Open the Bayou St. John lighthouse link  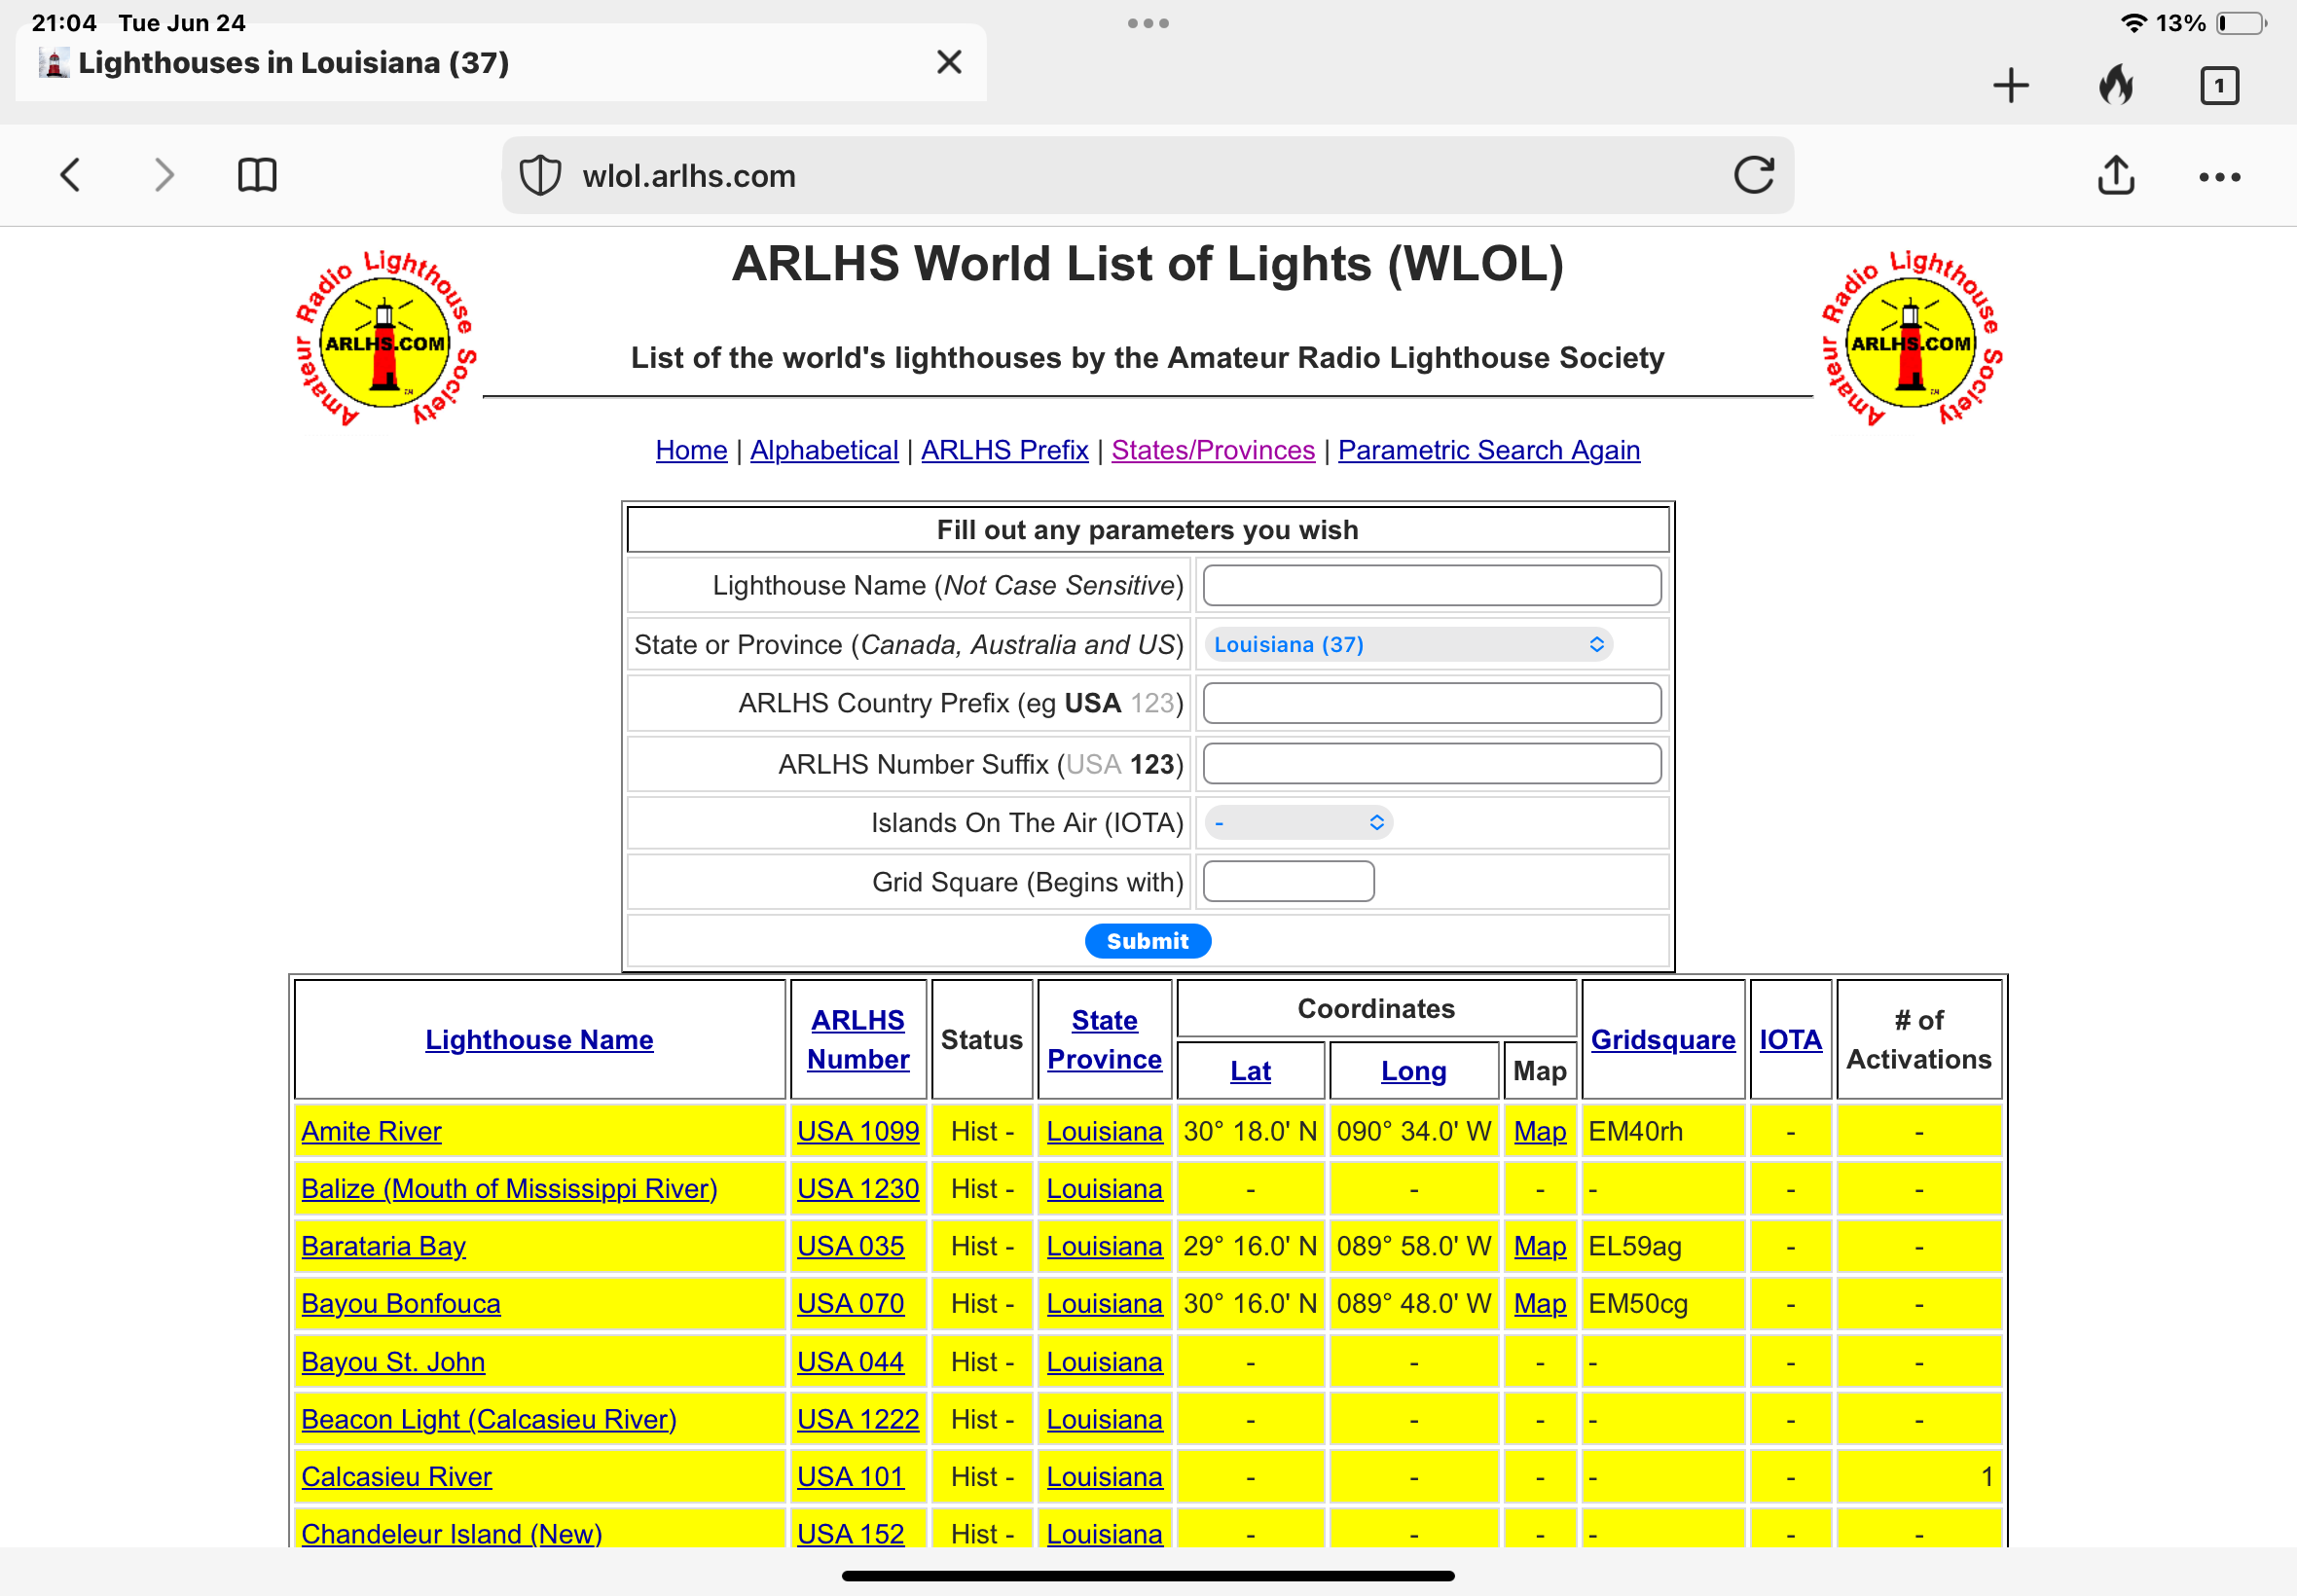[x=393, y=1362]
